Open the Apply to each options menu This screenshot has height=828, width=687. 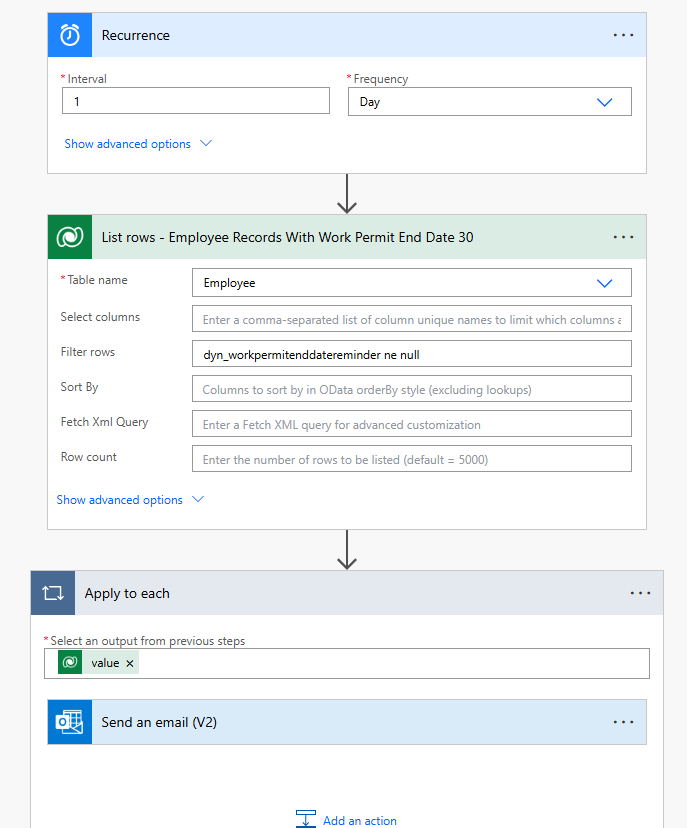[640, 592]
